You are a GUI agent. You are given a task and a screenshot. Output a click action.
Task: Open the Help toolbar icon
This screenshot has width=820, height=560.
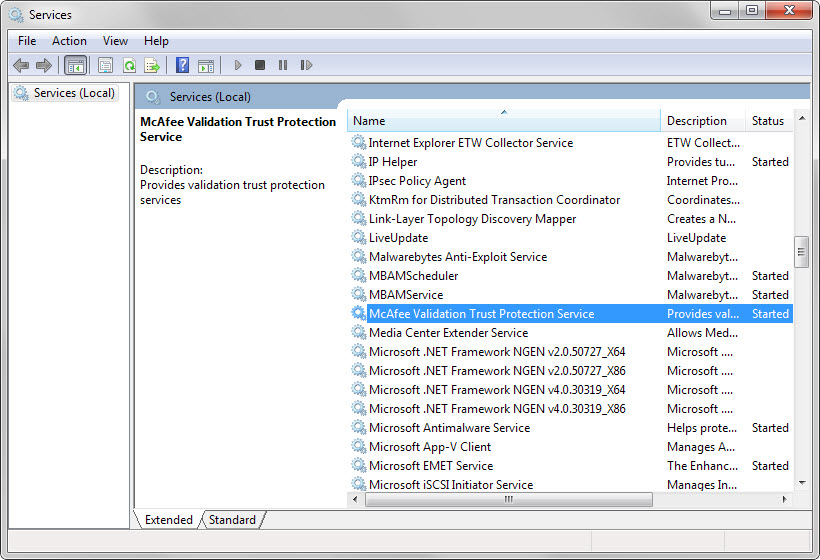click(183, 65)
